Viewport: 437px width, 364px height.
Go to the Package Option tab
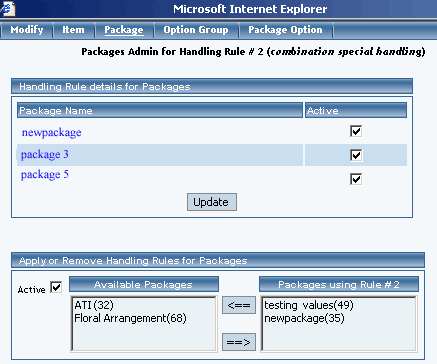(285, 30)
